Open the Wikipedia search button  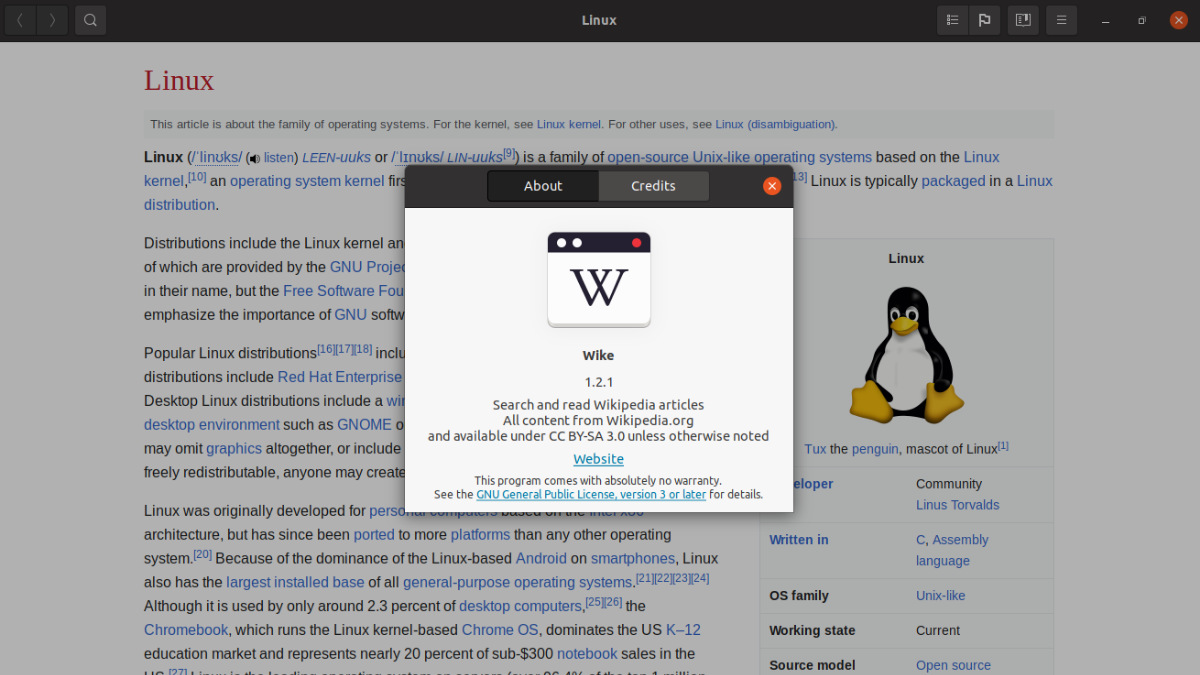coord(90,20)
